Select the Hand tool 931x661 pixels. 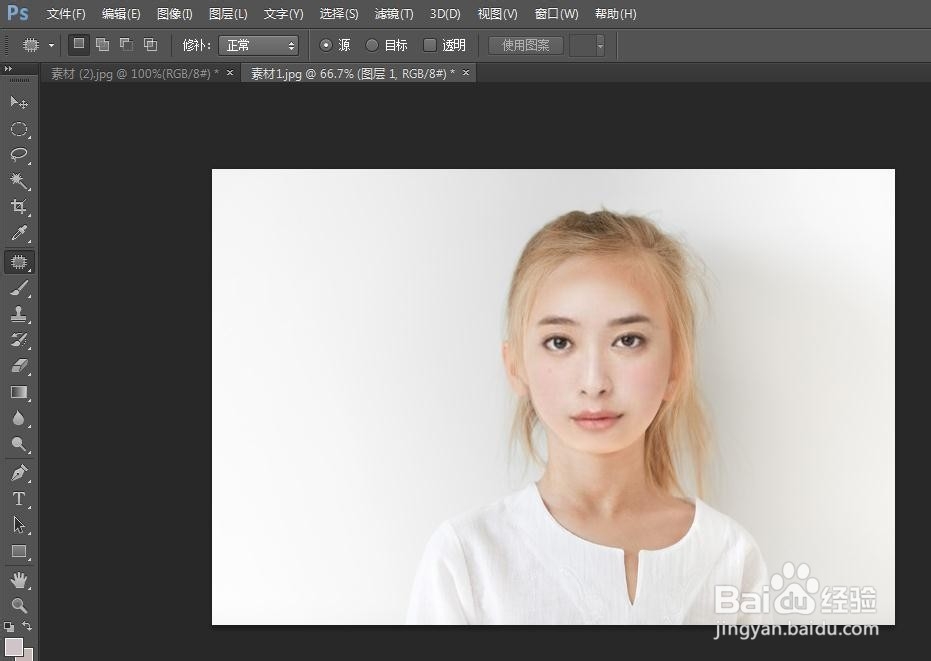point(19,580)
